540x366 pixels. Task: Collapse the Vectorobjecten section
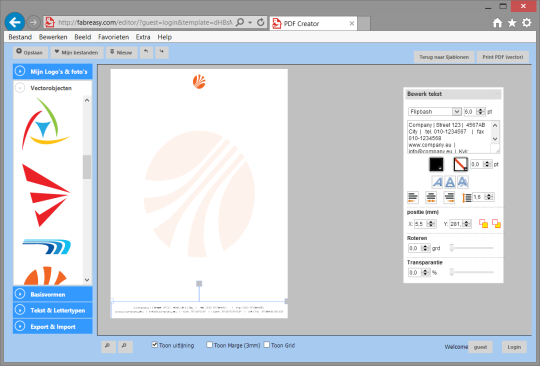[53, 88]
